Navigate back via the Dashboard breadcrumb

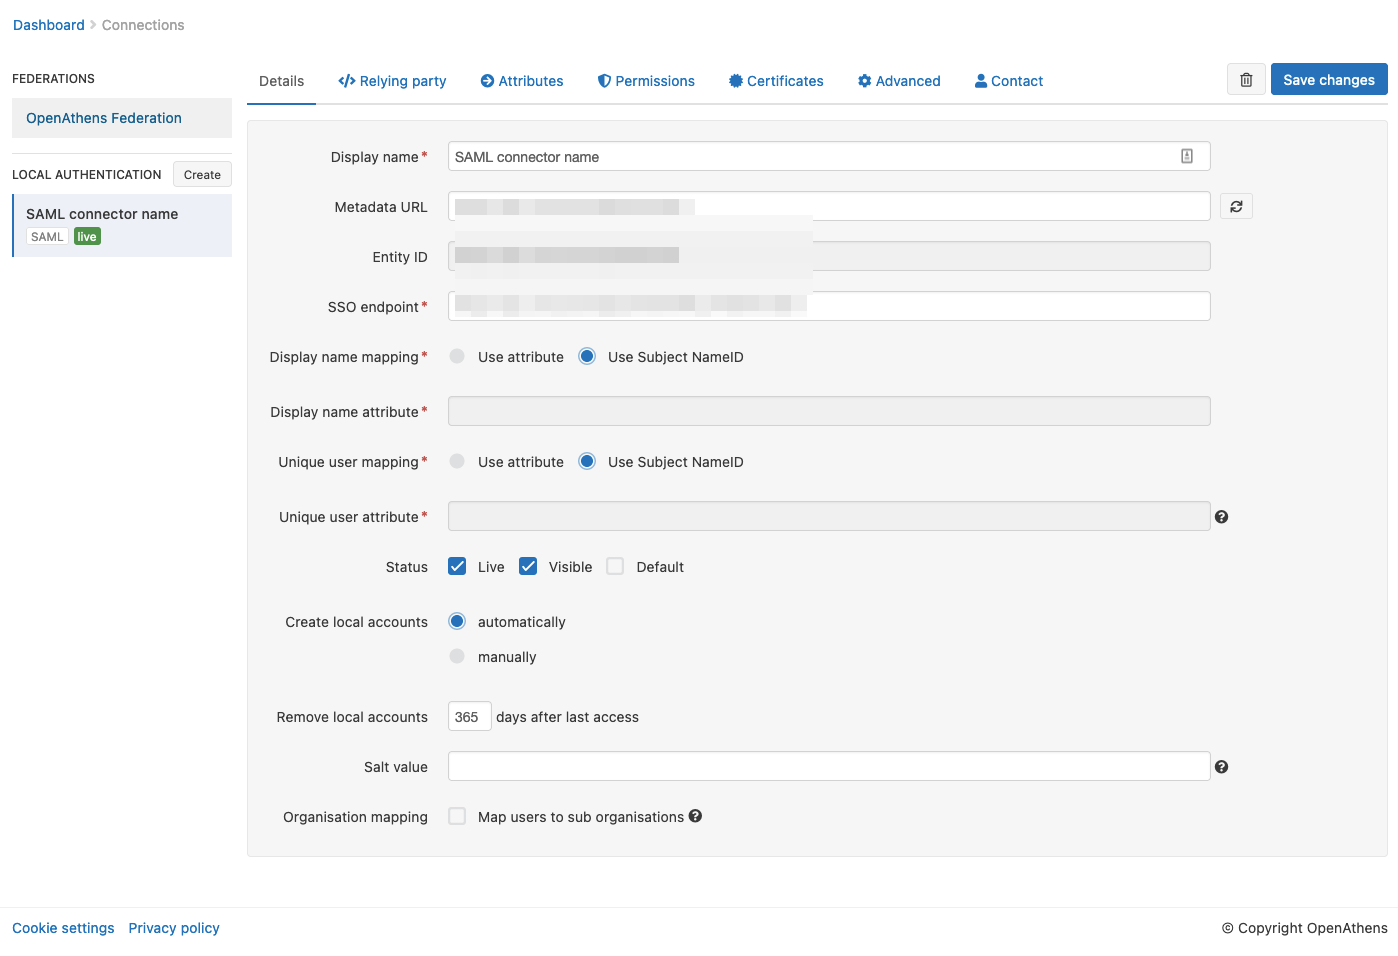pos(48,25)
